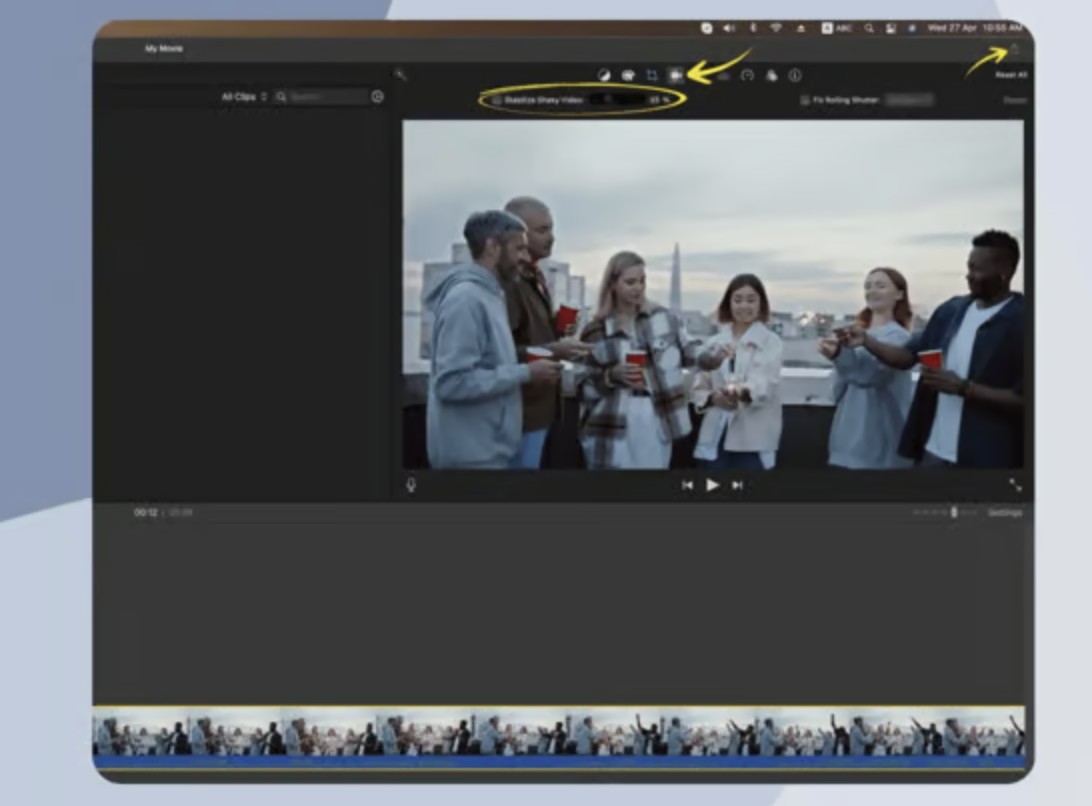1092x806 pixels.
Task: Enable the Stabilize Shaky Video checkbox
Action: tap(497, 100)
